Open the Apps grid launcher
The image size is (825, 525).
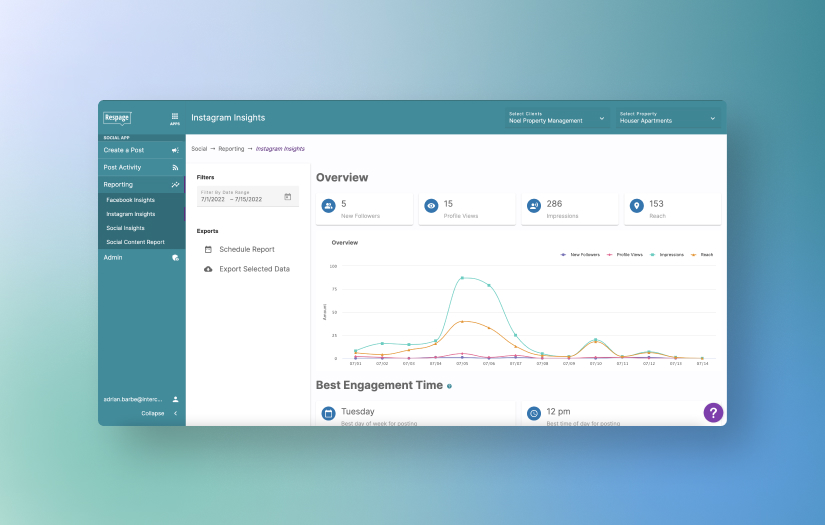point(175,118)
